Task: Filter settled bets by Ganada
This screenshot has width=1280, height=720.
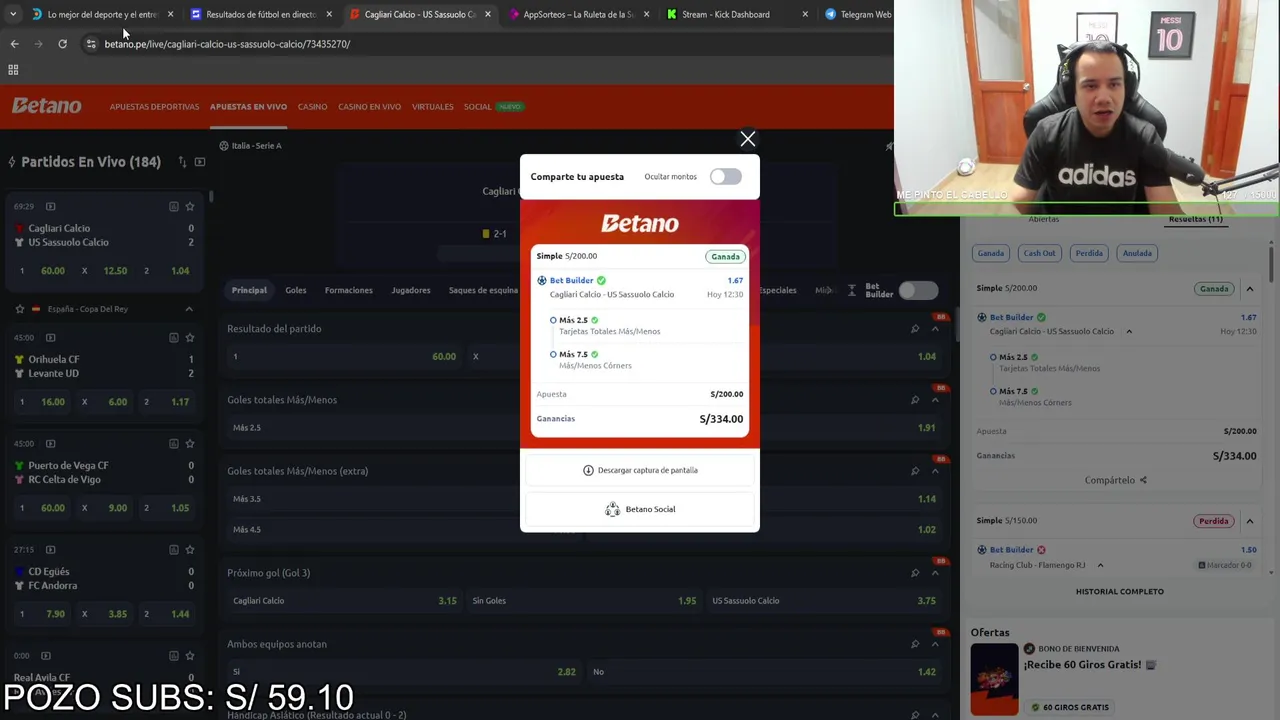Action: 990,253
